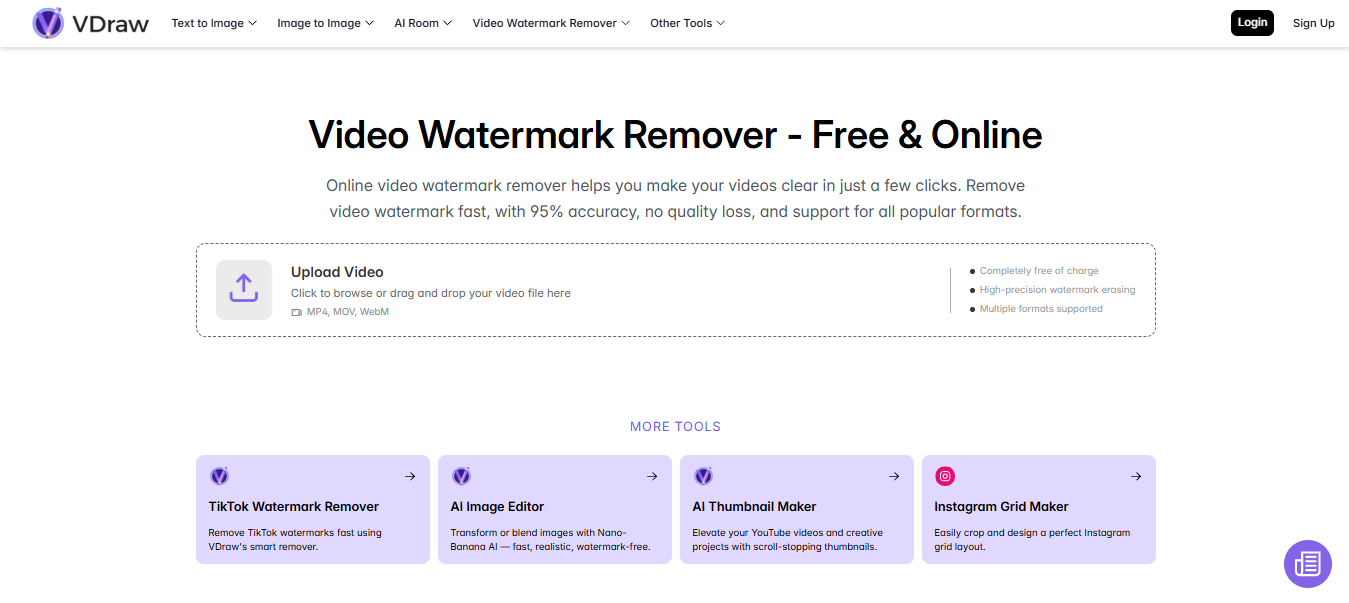Screen dimensions: 1349x603
Task: Click the AI Image Editor card icon
Action: click(x=461, y=476)
